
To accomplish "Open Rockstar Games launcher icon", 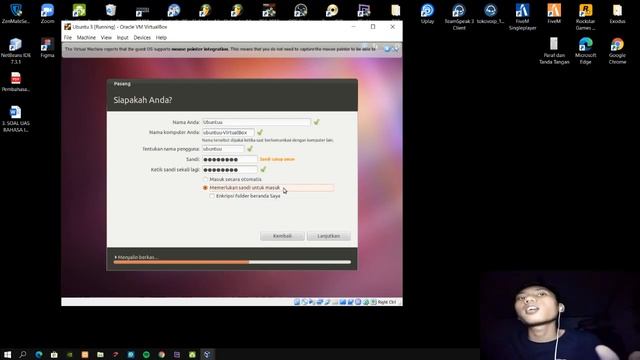I will pos(585,17).
